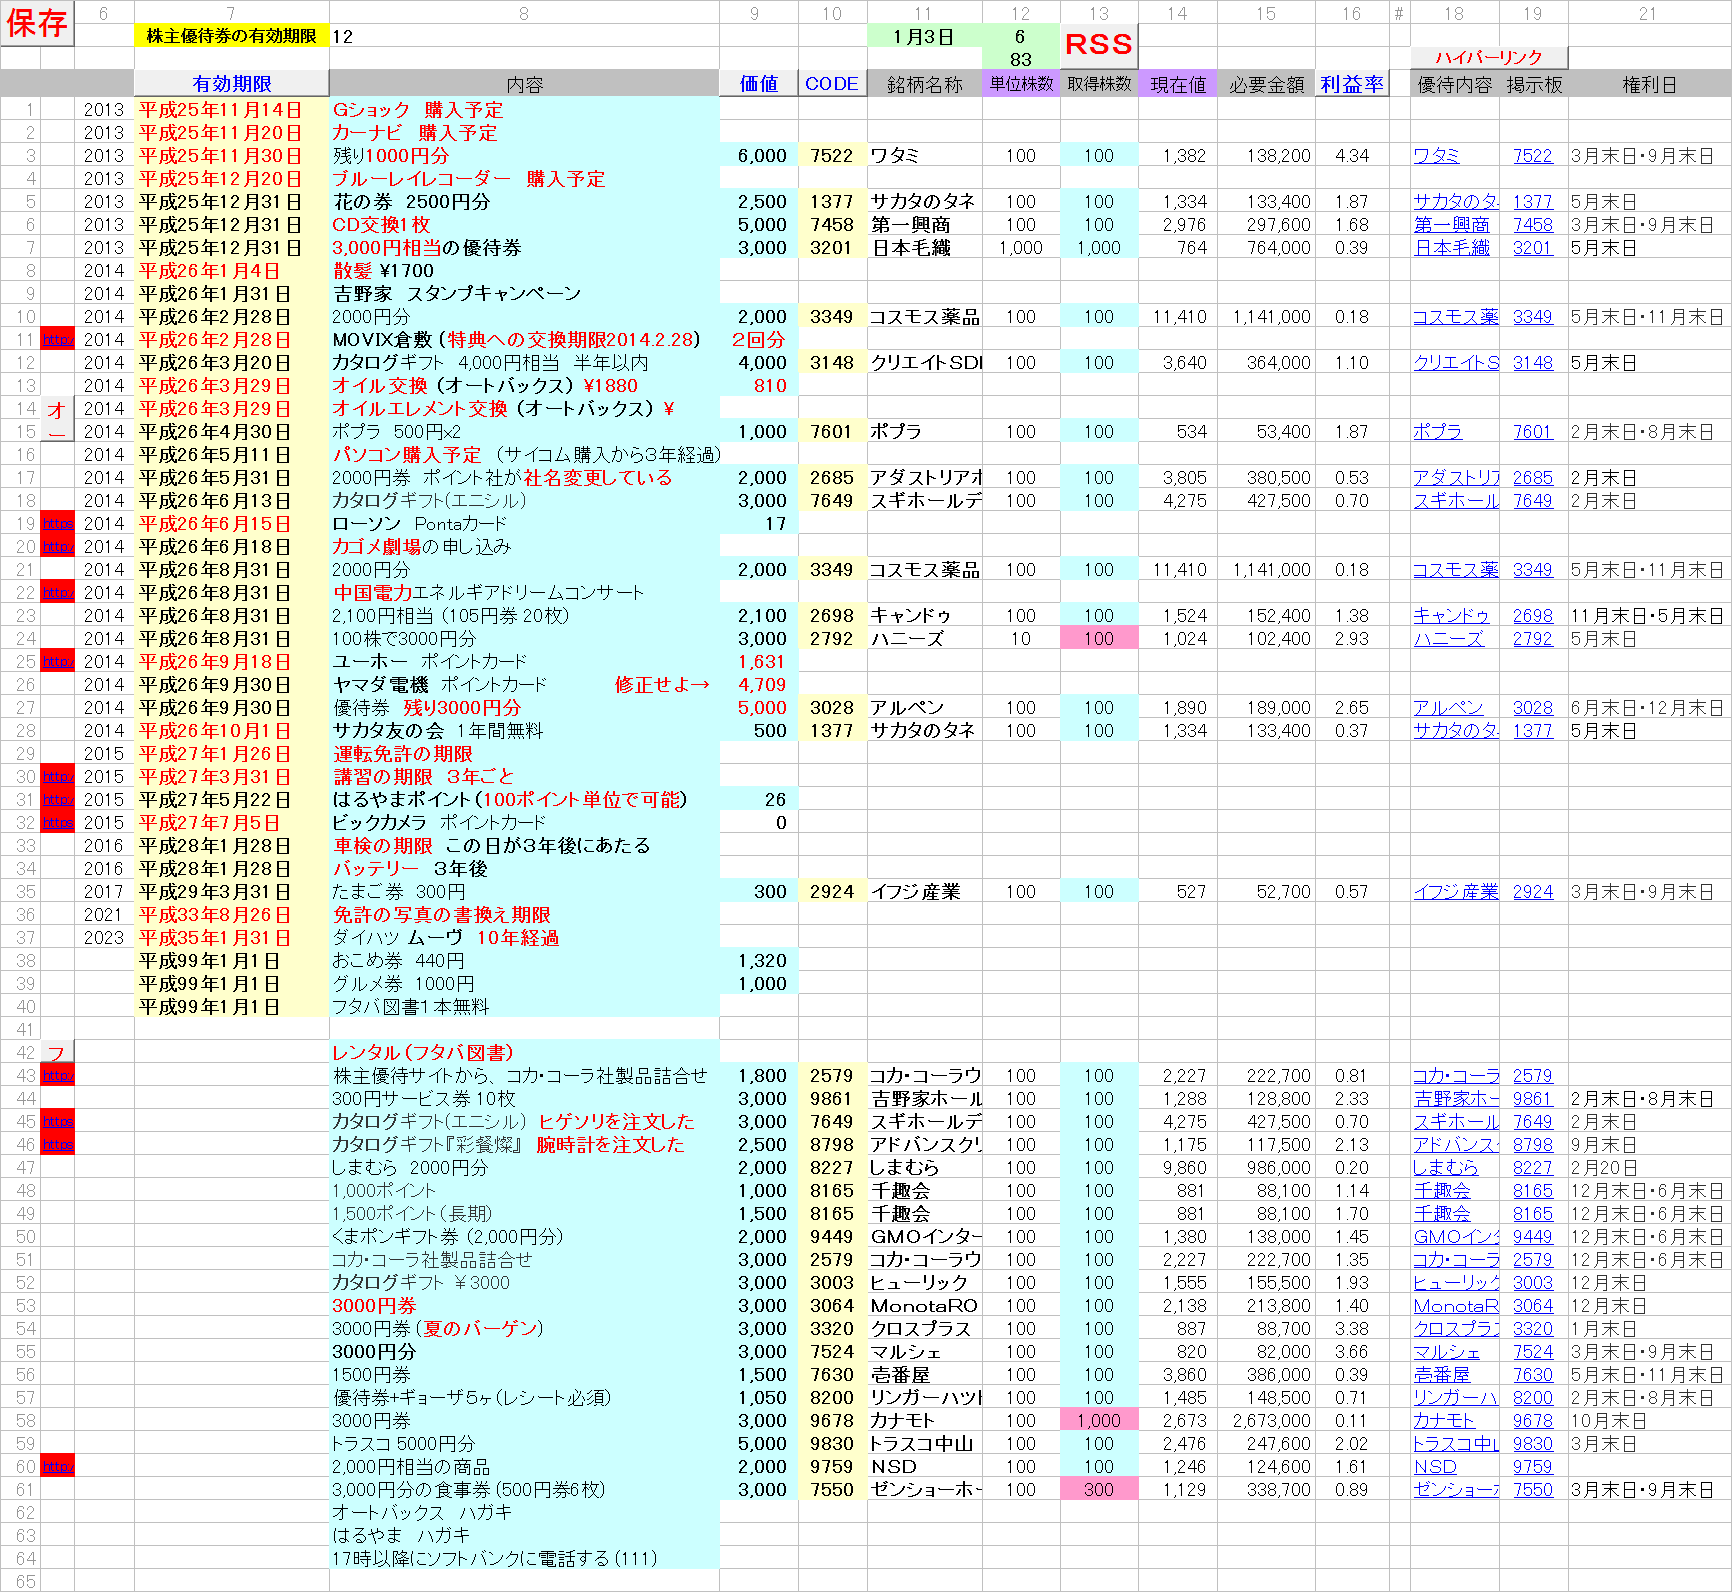Open the MonotaR hyperlink
Screen dimensions: 1732x1592
1456,1306
